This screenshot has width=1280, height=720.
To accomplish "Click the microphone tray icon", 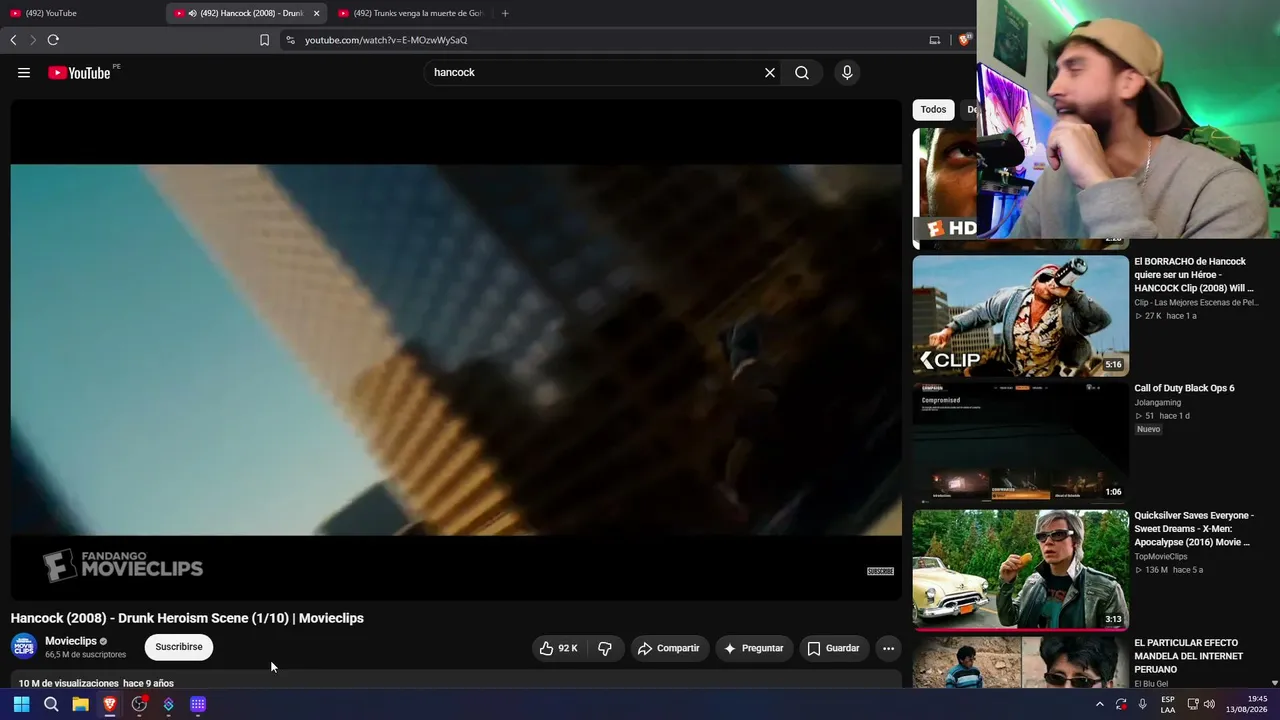I will (1142, 704).
